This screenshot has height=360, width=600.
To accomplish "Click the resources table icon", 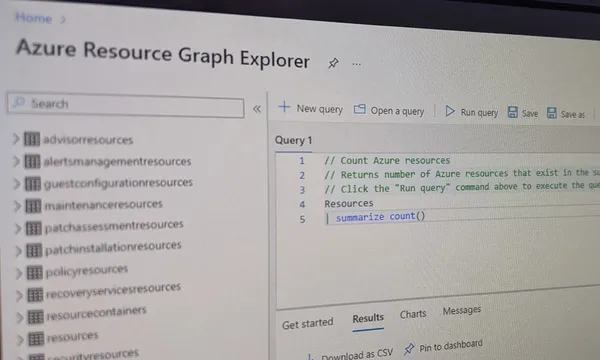I will tap(36, 339).
